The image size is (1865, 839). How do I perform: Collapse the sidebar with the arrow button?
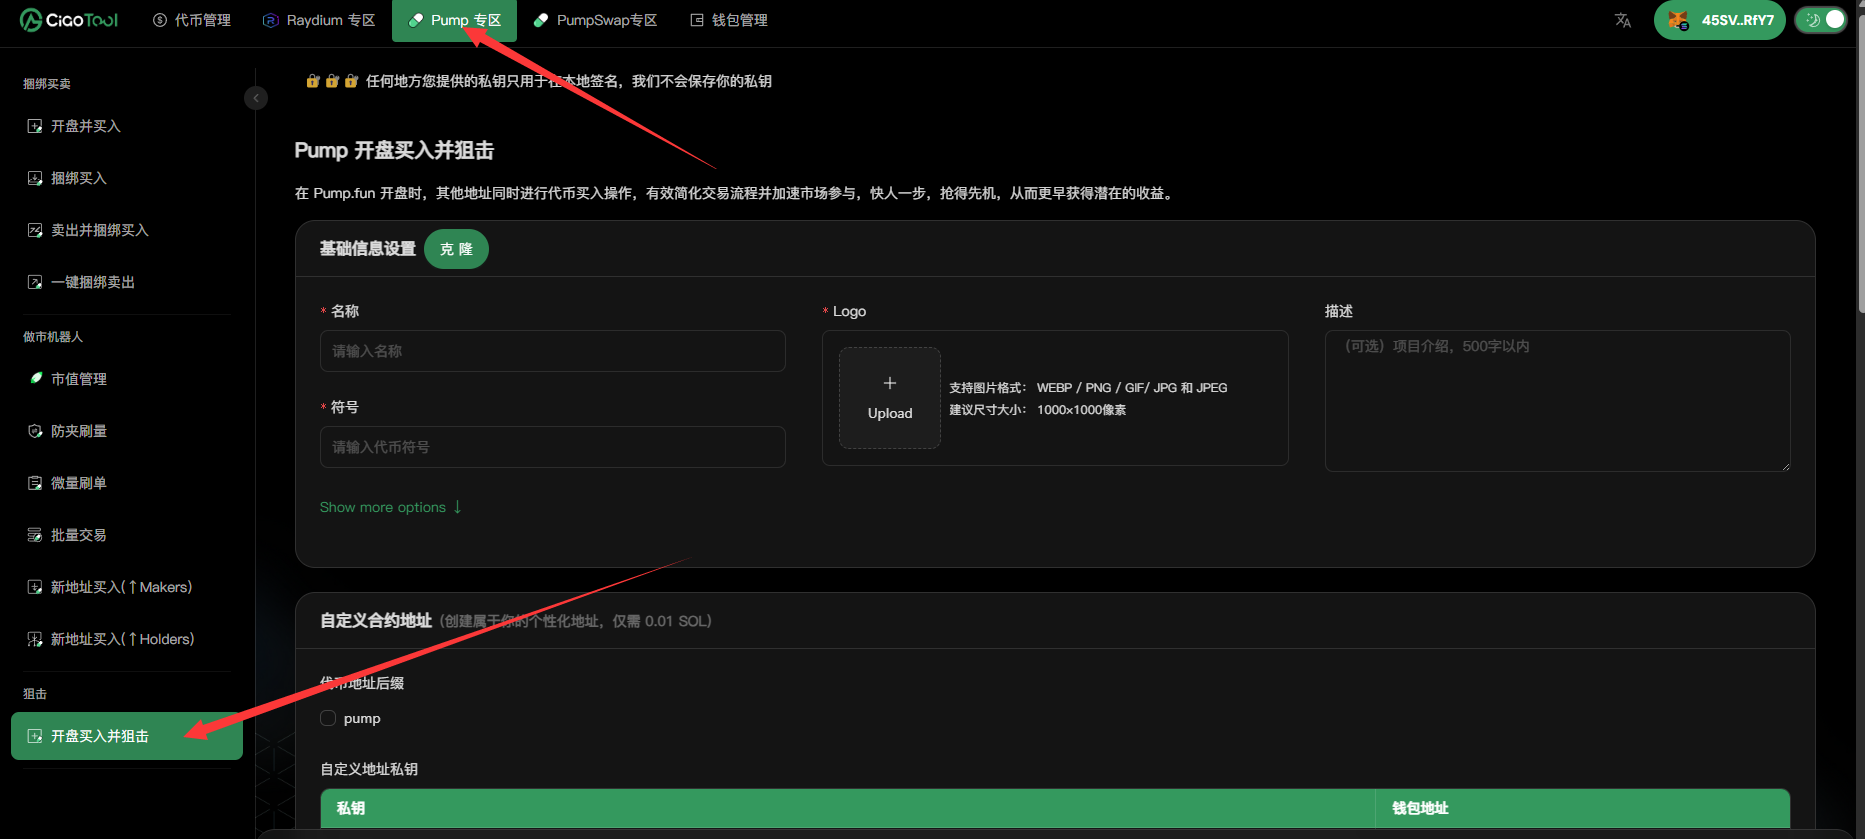point(256,98)
